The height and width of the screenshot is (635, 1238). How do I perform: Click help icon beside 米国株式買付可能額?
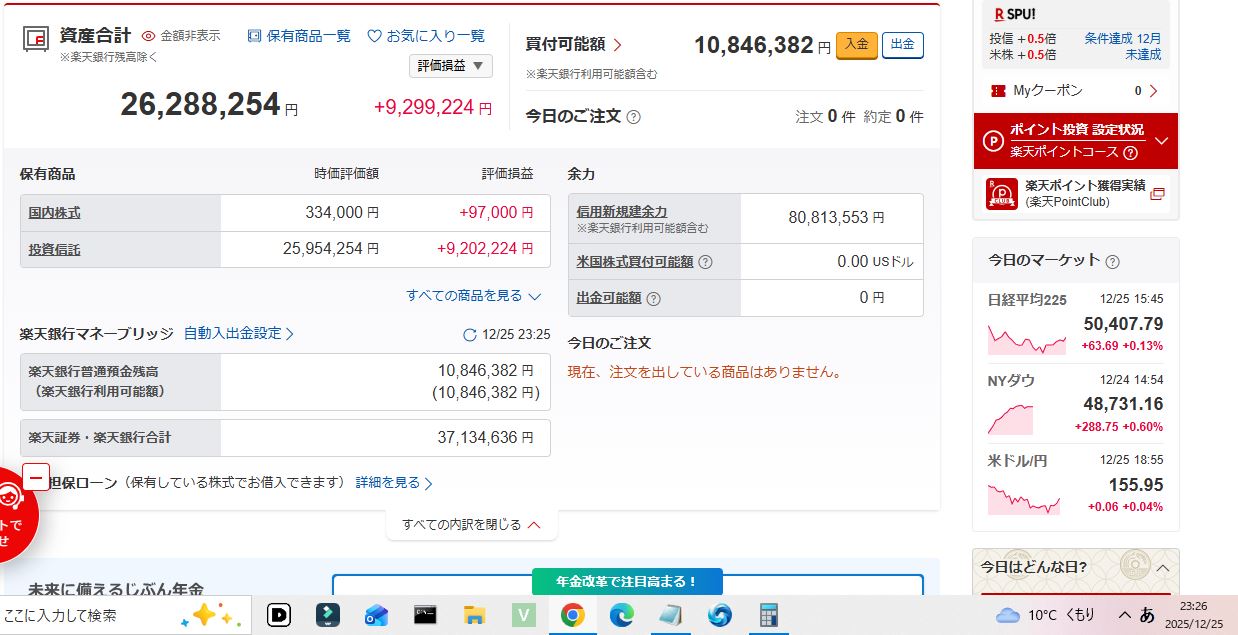point(705,262)
